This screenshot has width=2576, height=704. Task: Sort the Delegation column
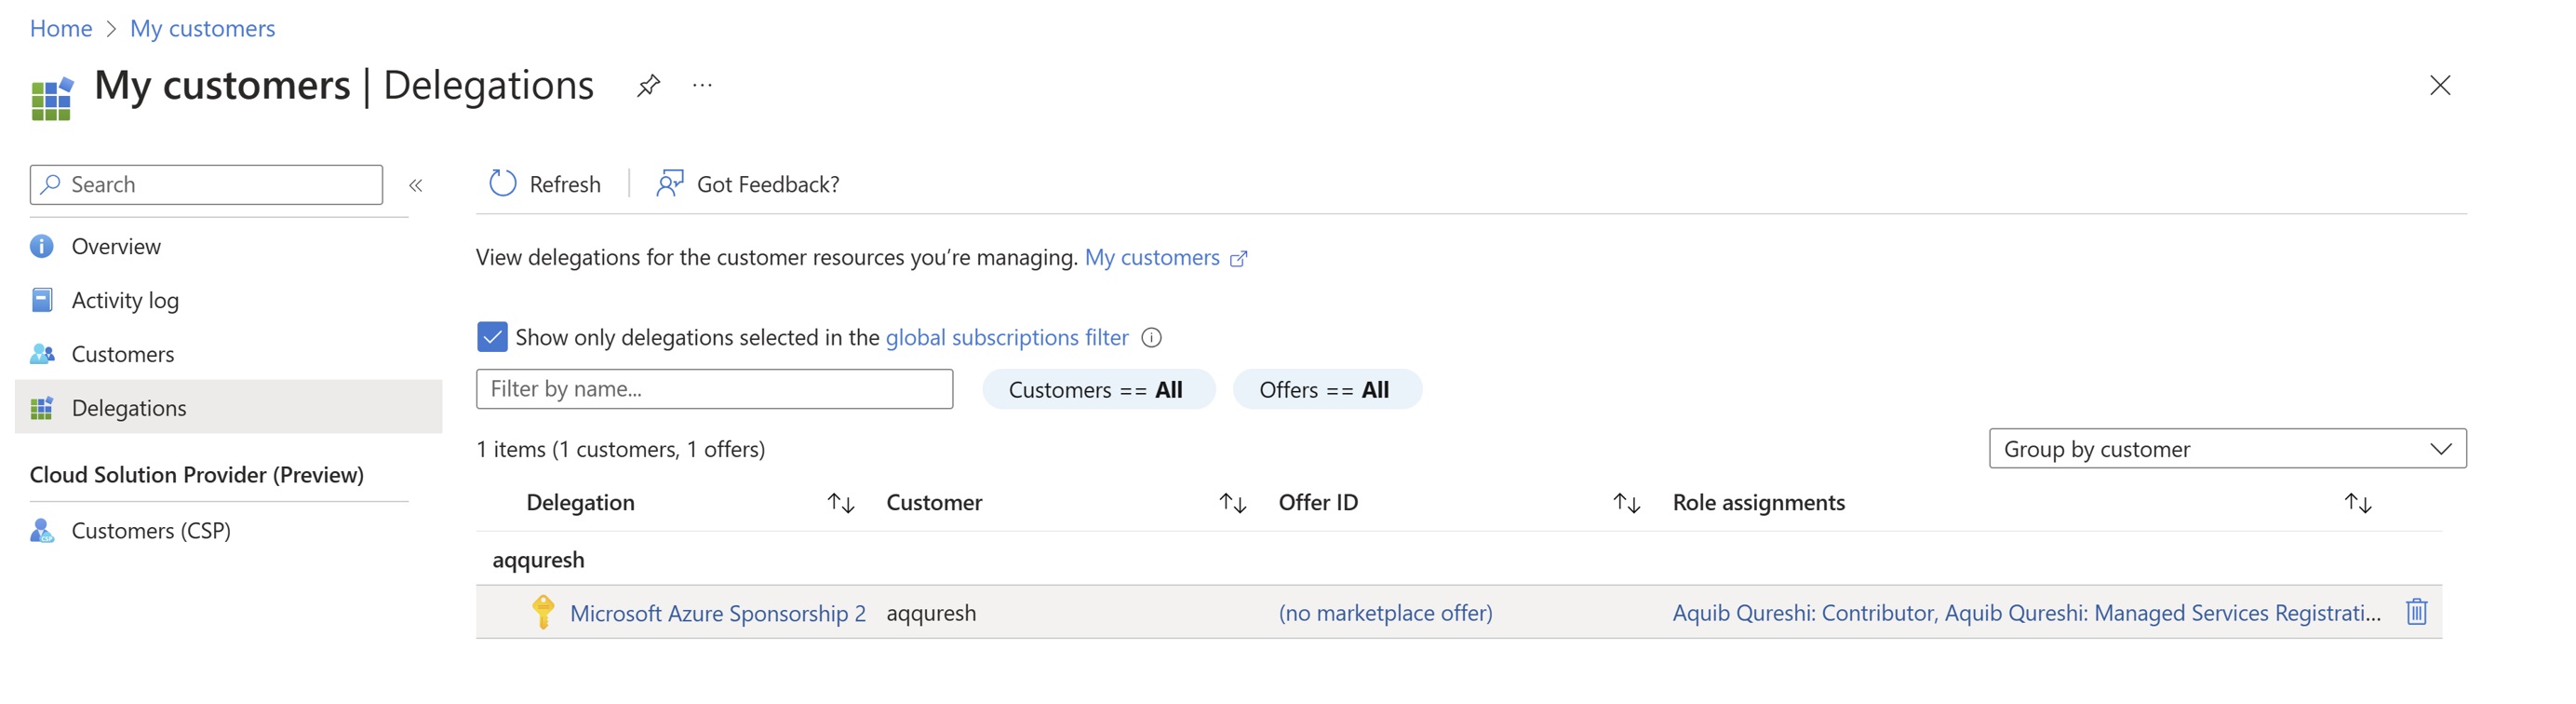point(840,503)
